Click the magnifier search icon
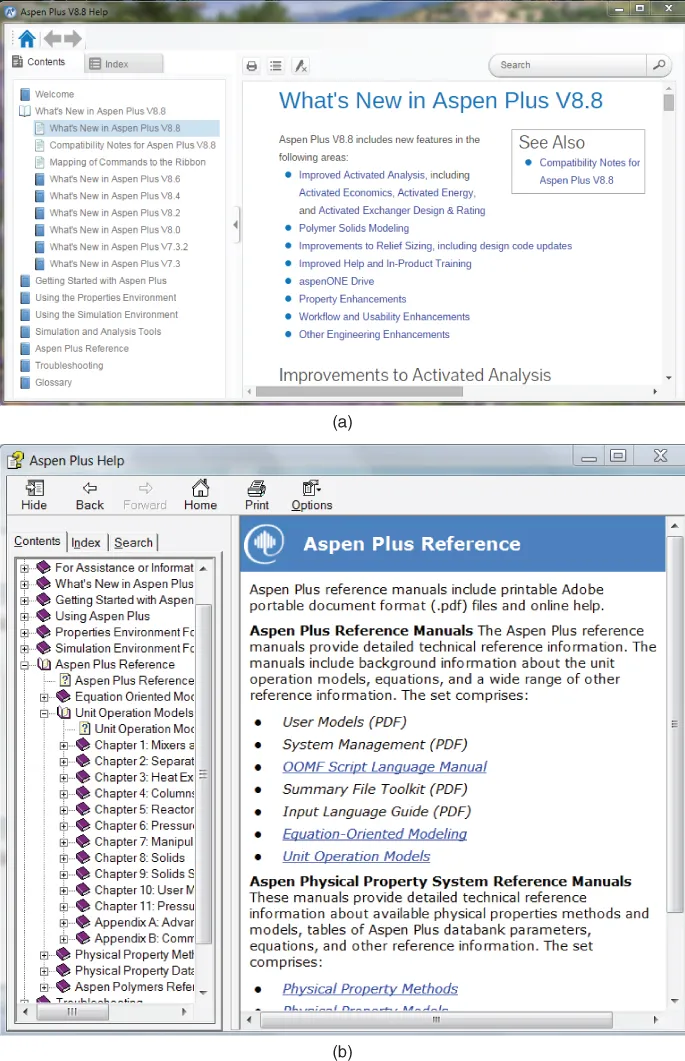The width and height of the screenshot is (685, 1061). 658,65
